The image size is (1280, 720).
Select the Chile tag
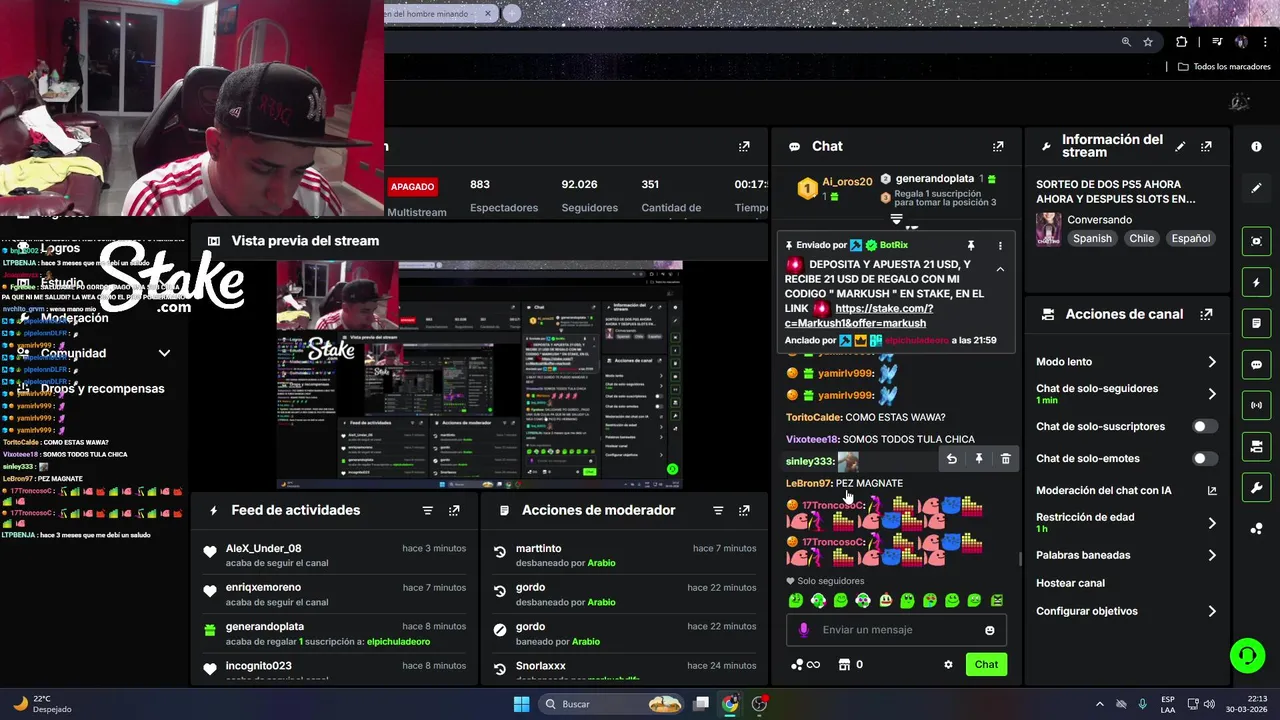pyautogui.click(x=1142, y=238)
